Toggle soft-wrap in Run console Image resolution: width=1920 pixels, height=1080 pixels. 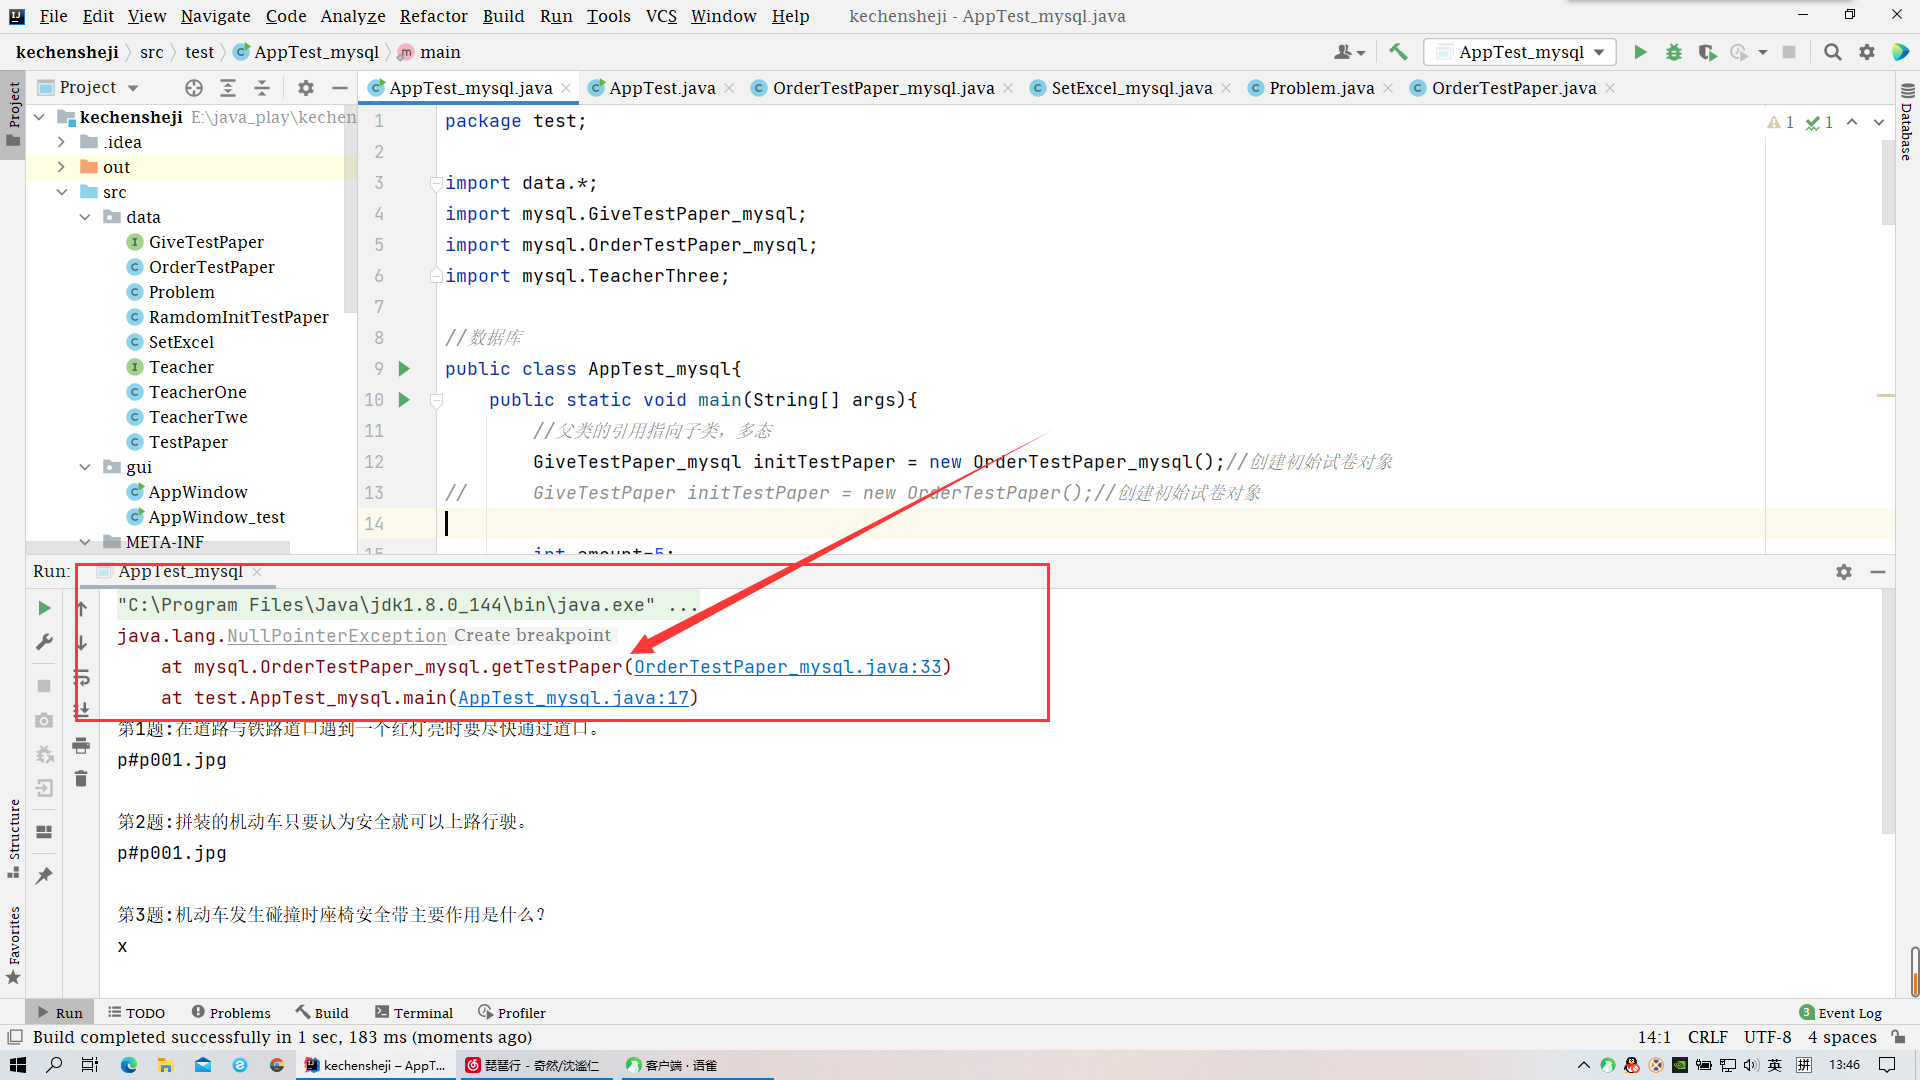click(x=82, y=678)
